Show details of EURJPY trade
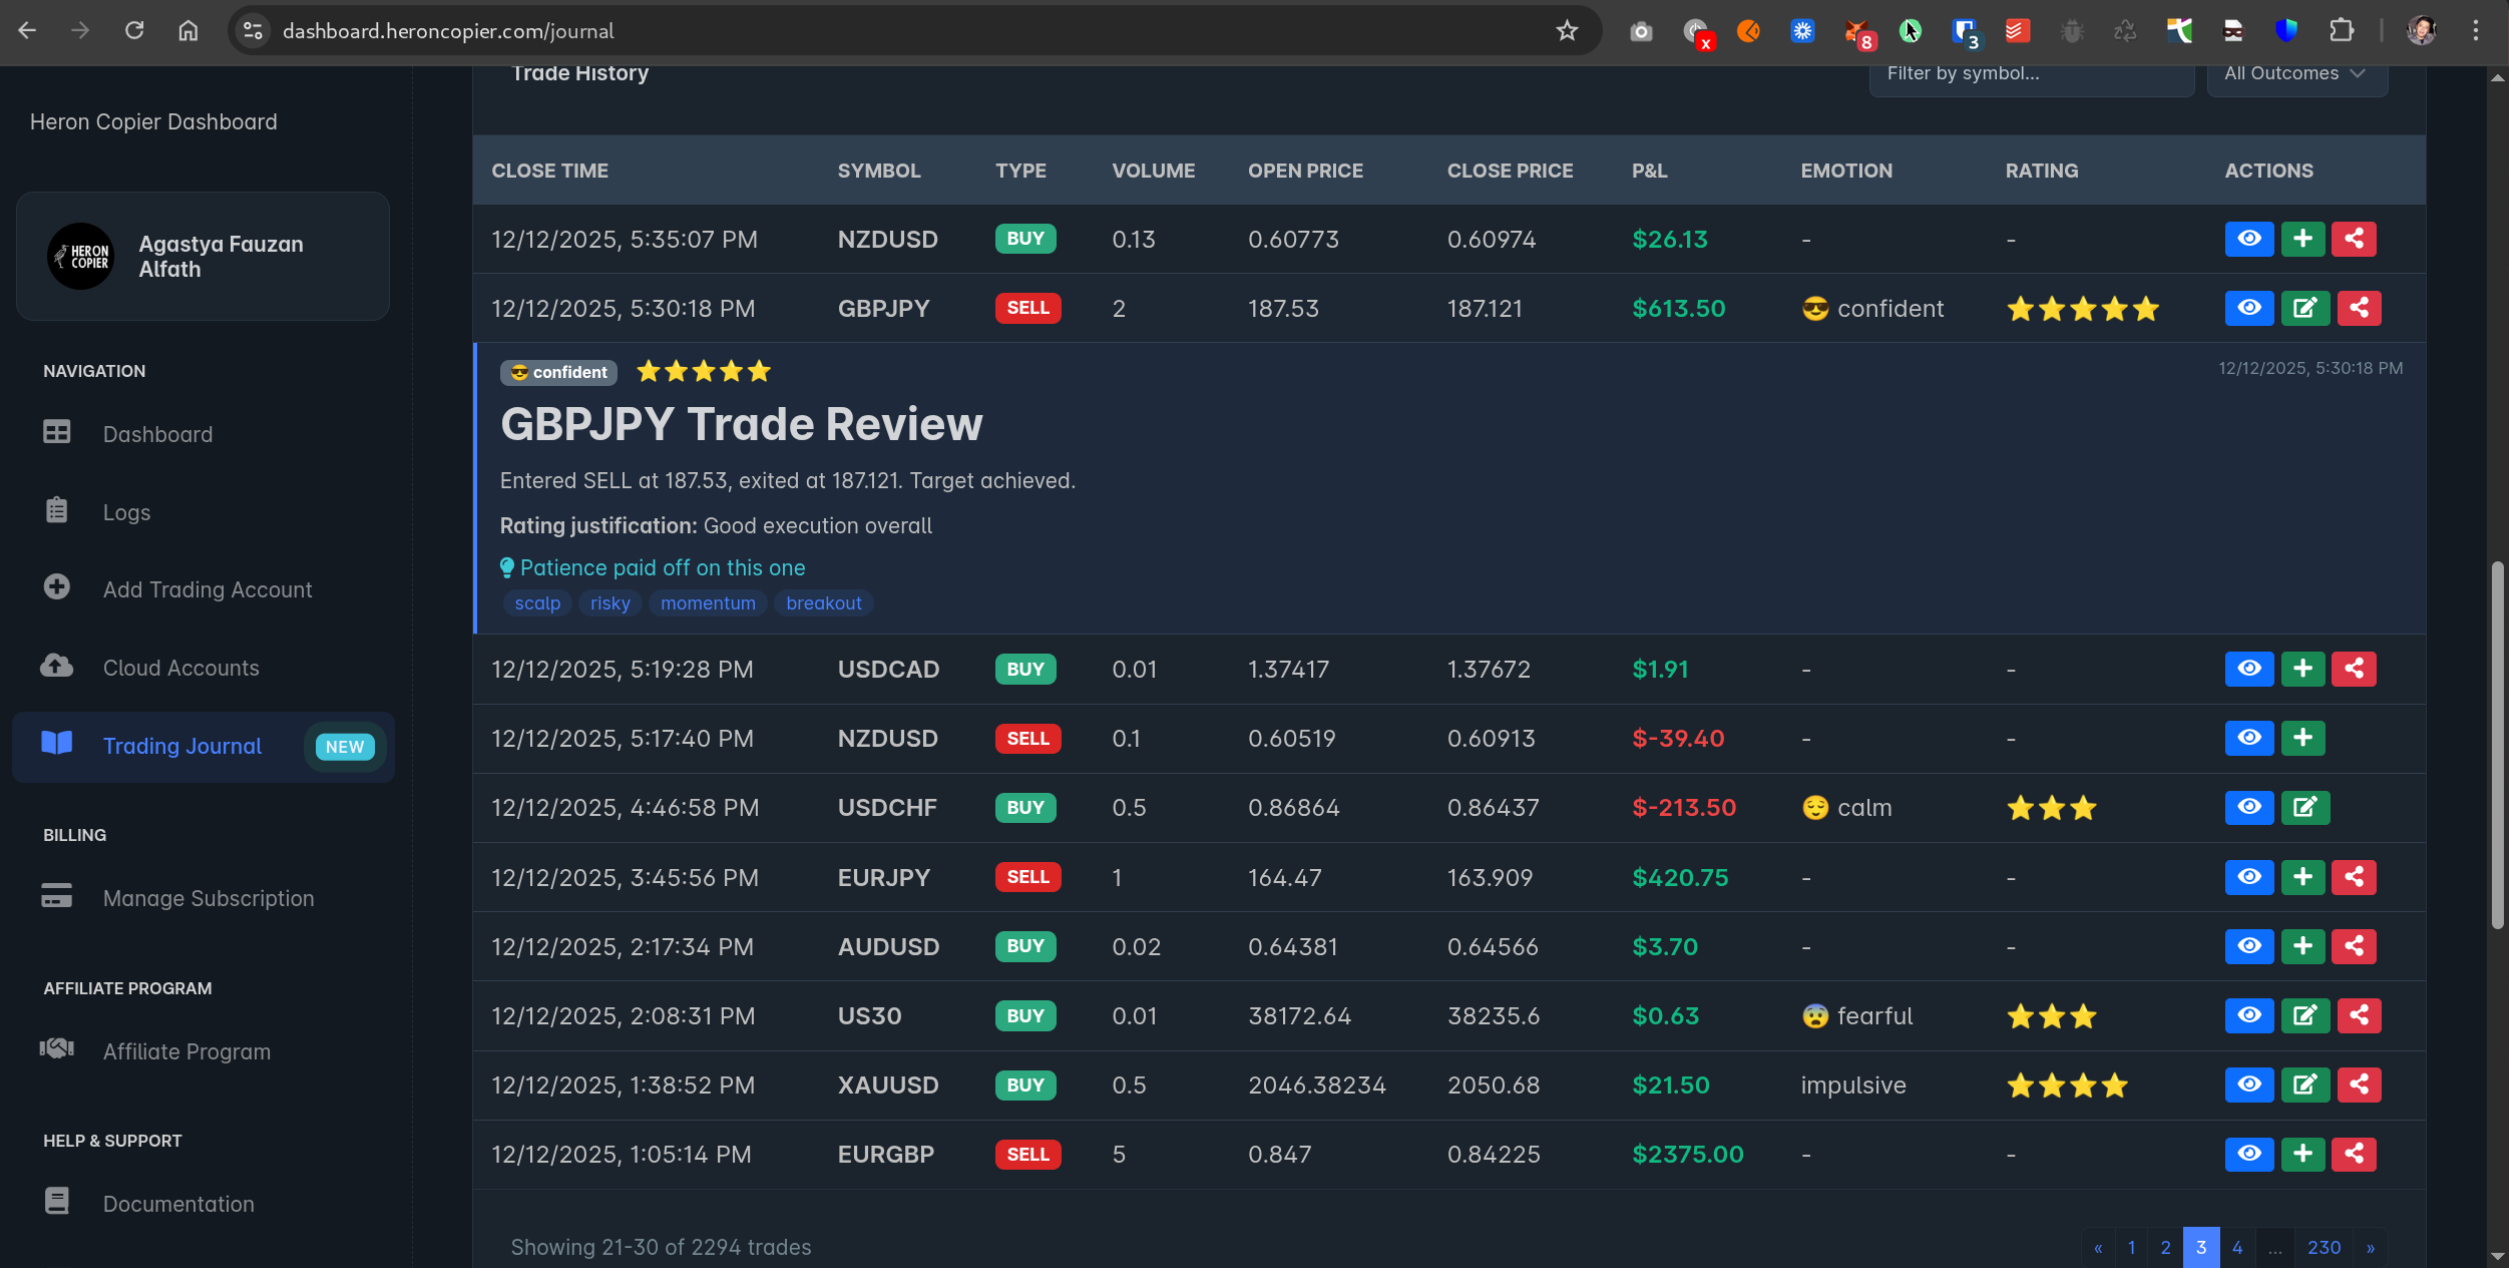2509x1268 pixels. [2248, 877]
